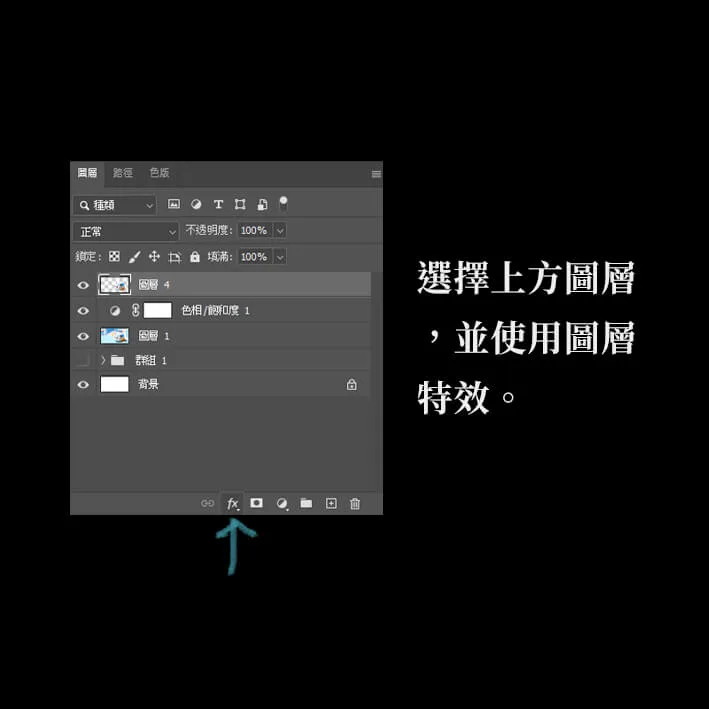Add a layer mask

coord(256,503)
